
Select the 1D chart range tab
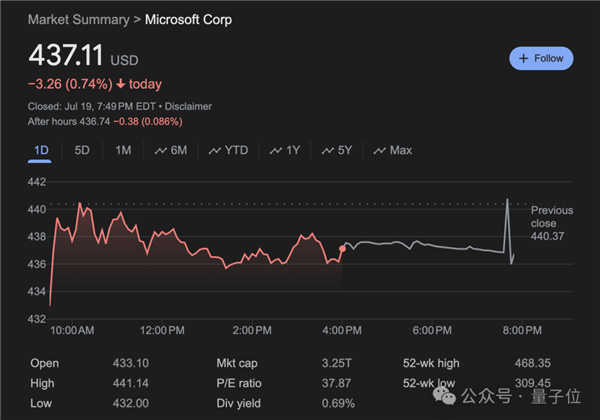point(41,150)
